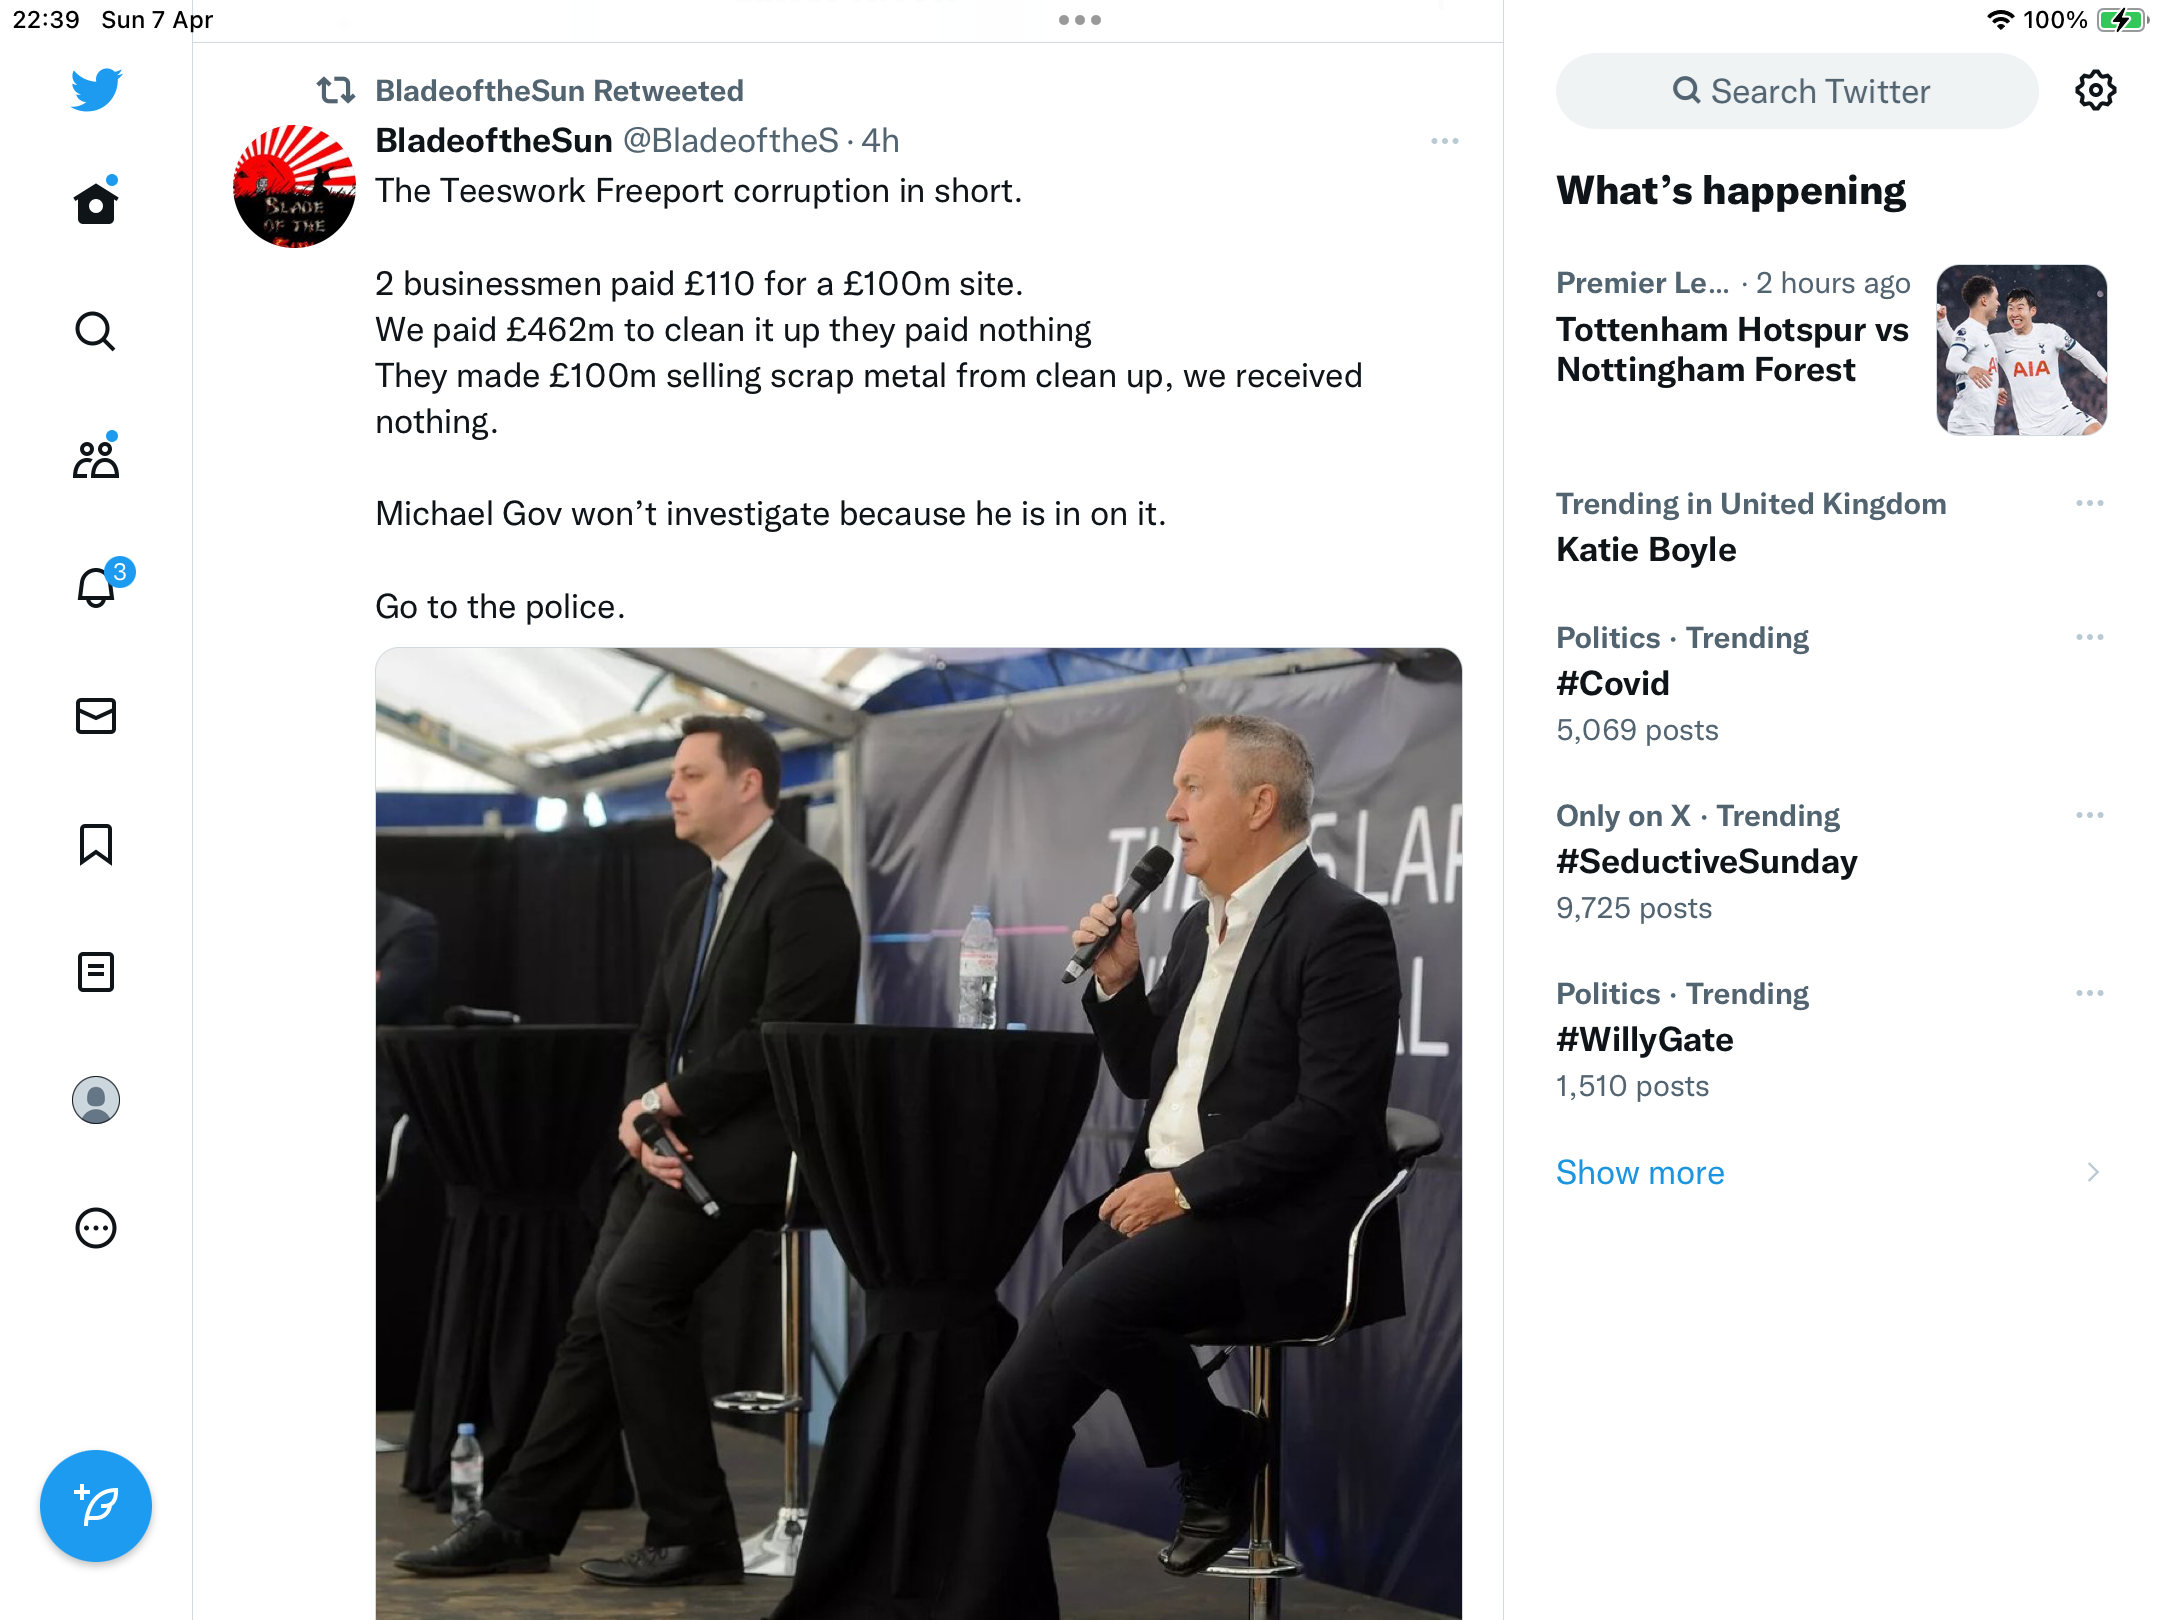Open Lists icon in sidebar
Image resolution: width=2160 pixels, height=1620 pixels.
[96, 972]
